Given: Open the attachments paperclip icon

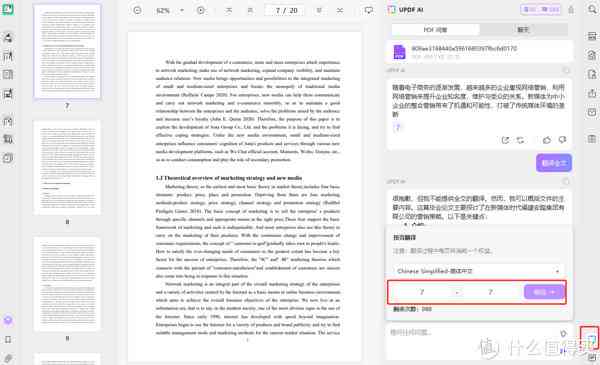Looking at the screenshot, I should (8, 358).
